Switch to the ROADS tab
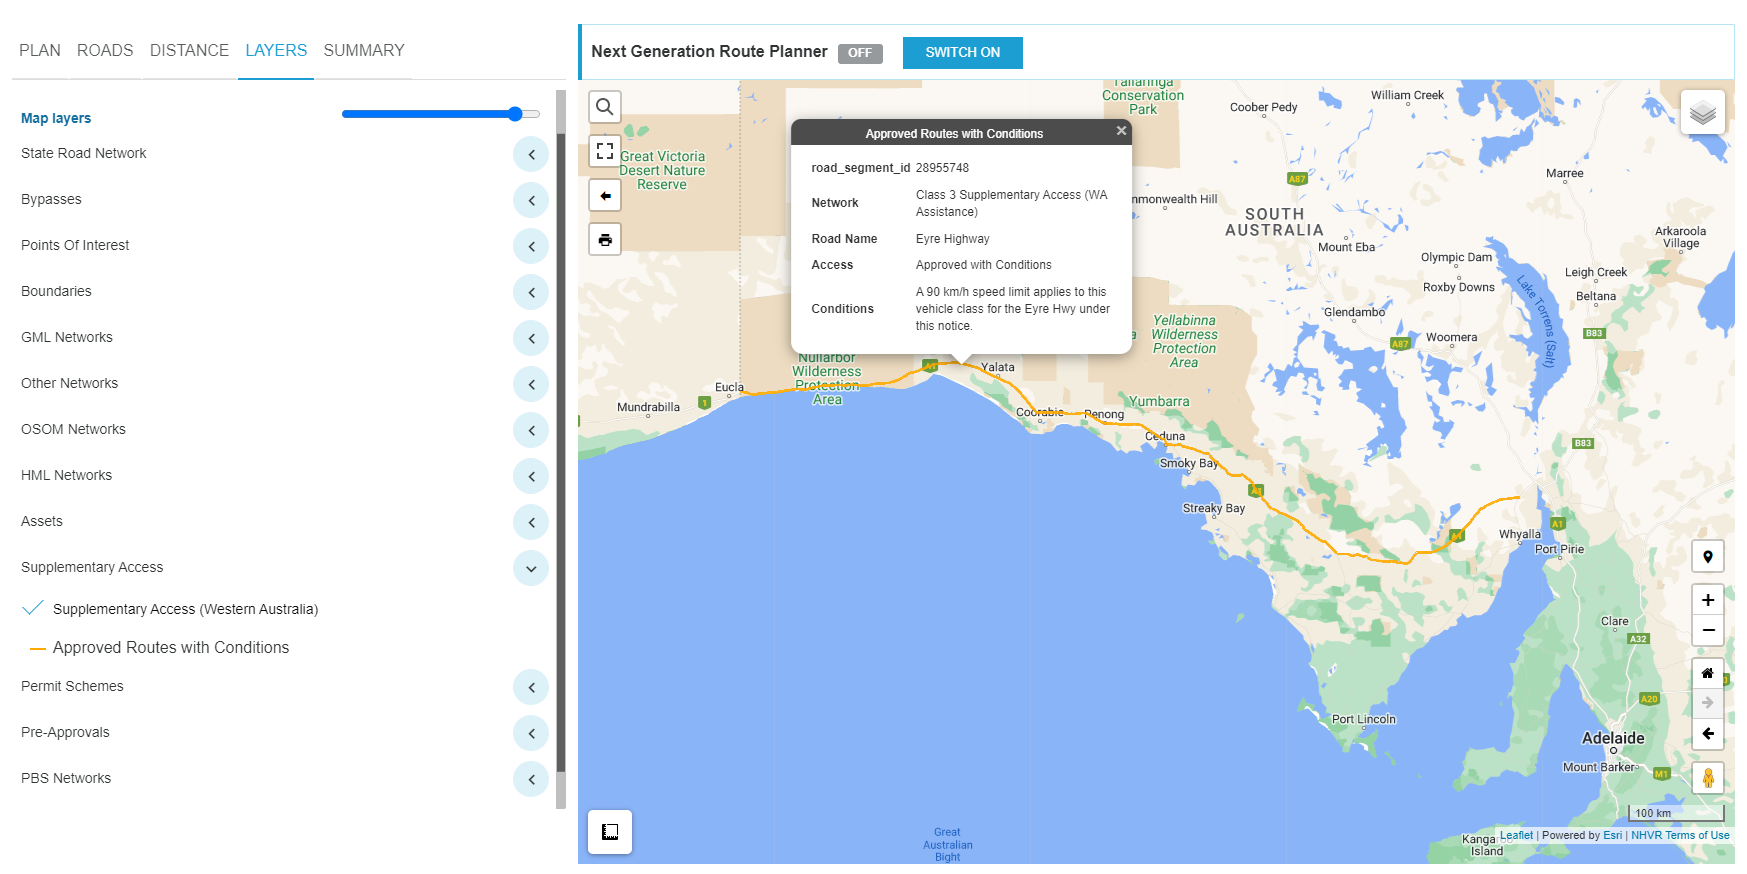Screen dimensions: 1747x874 105,50
